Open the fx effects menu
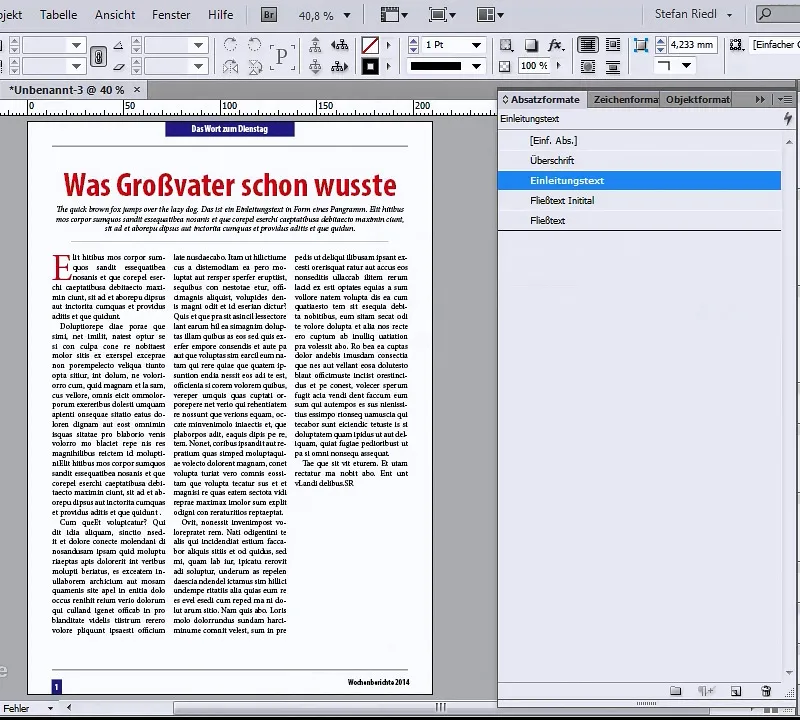This screenshot has height=720, width=800. (x=556, y=45)
